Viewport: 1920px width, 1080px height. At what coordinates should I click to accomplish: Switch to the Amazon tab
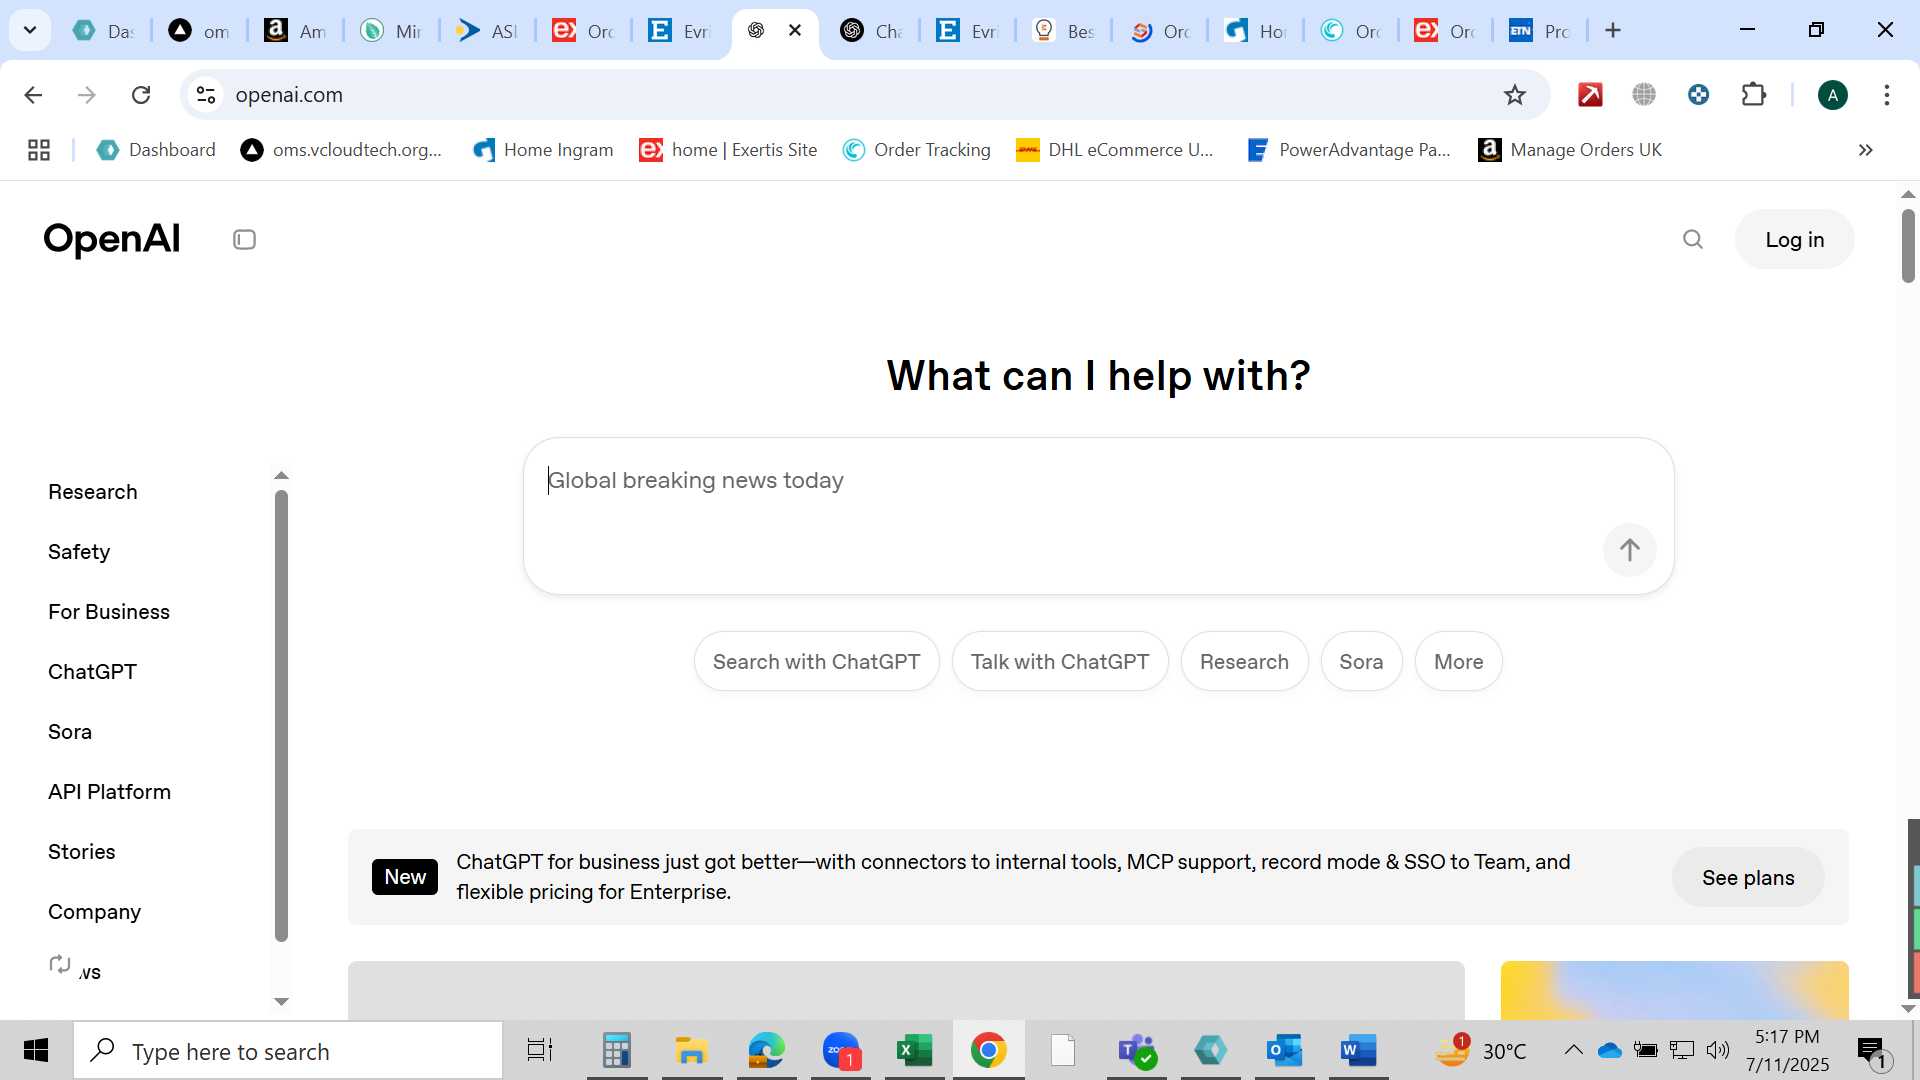coord(295,31)
